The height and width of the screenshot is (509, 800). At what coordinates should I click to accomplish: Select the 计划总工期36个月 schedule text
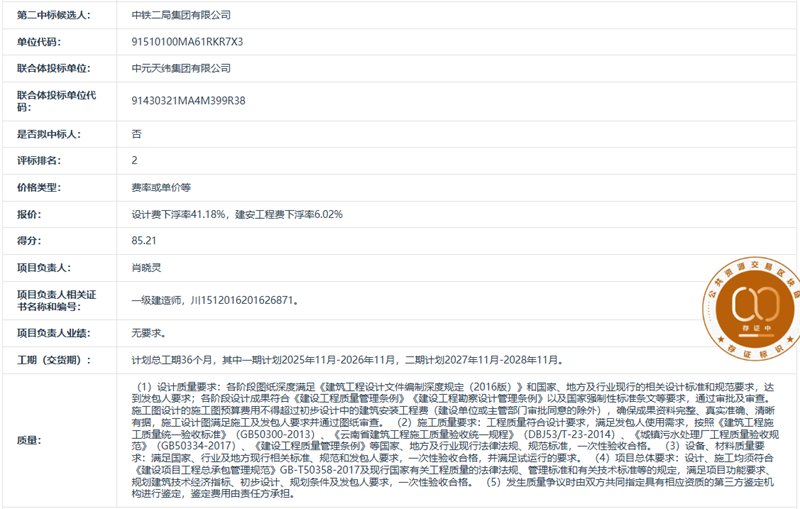click(x=171, y=360)
